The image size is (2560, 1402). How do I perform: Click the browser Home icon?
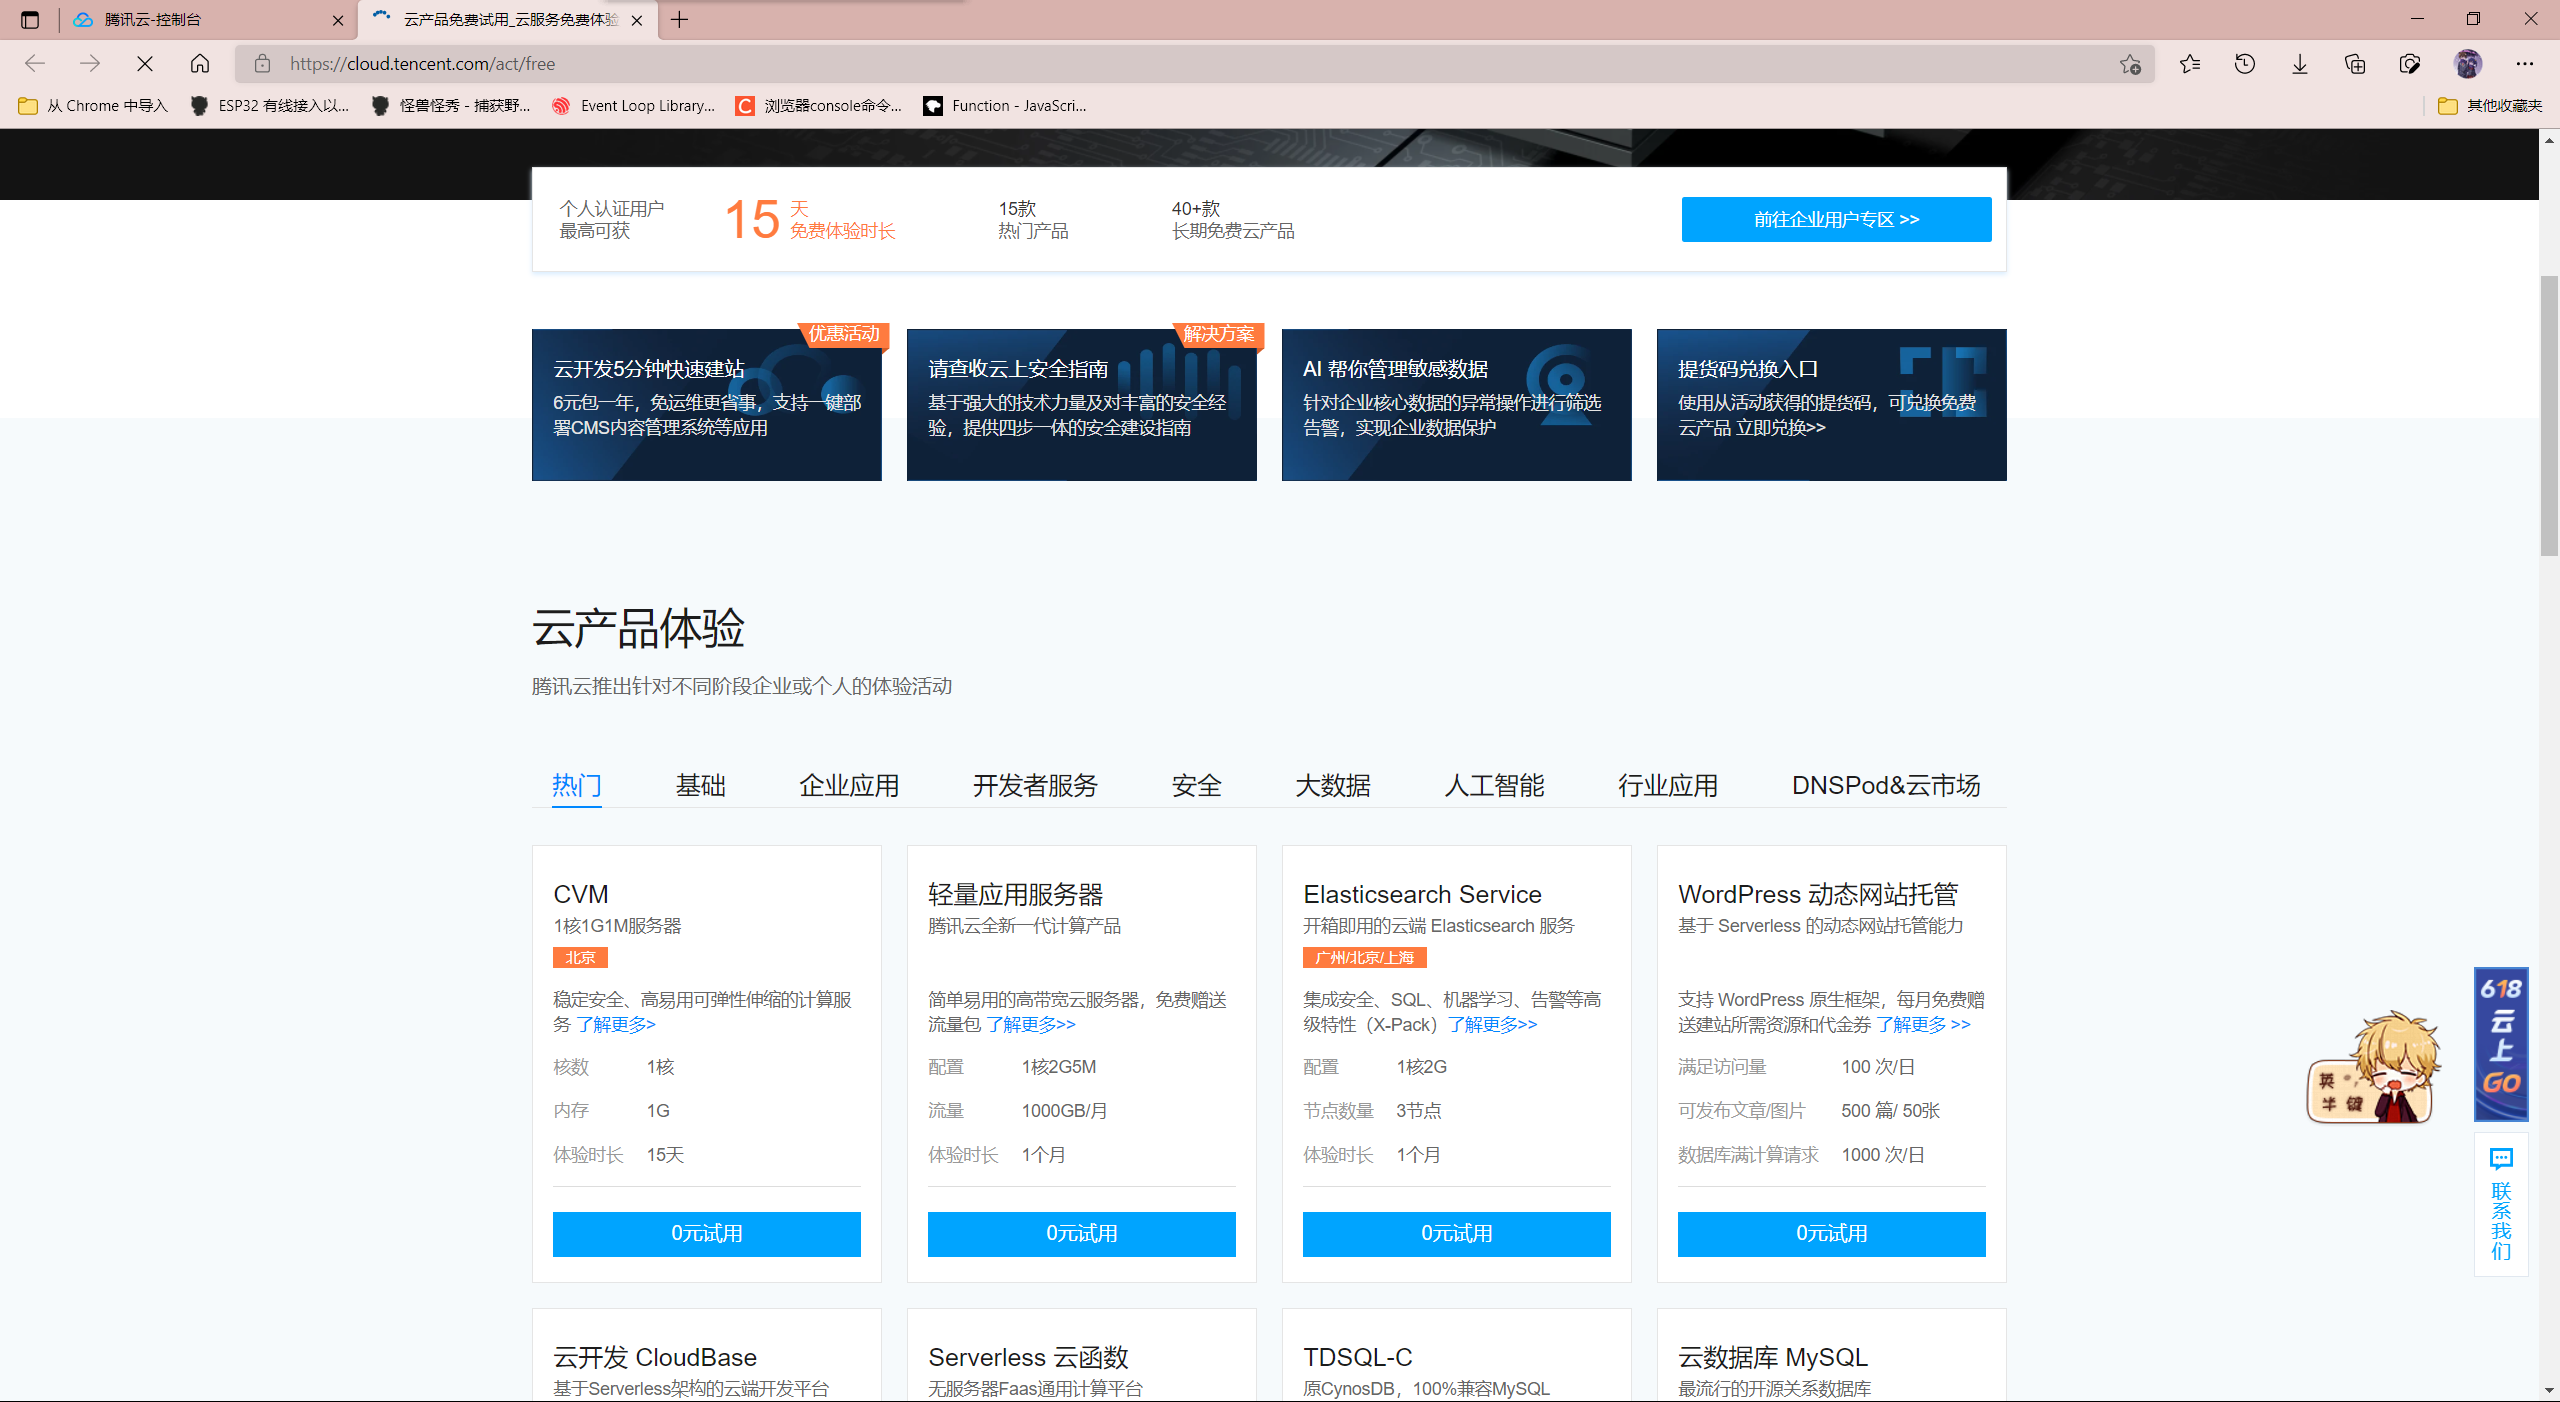coord(200,64)
